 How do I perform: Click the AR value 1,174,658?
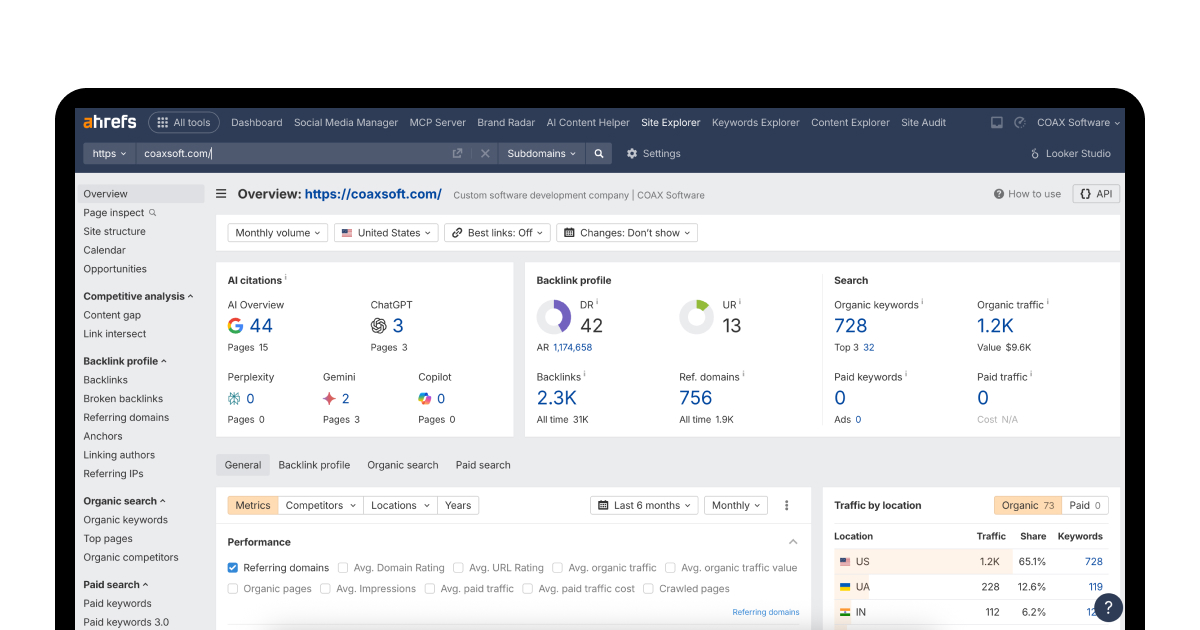click(572, 347)
